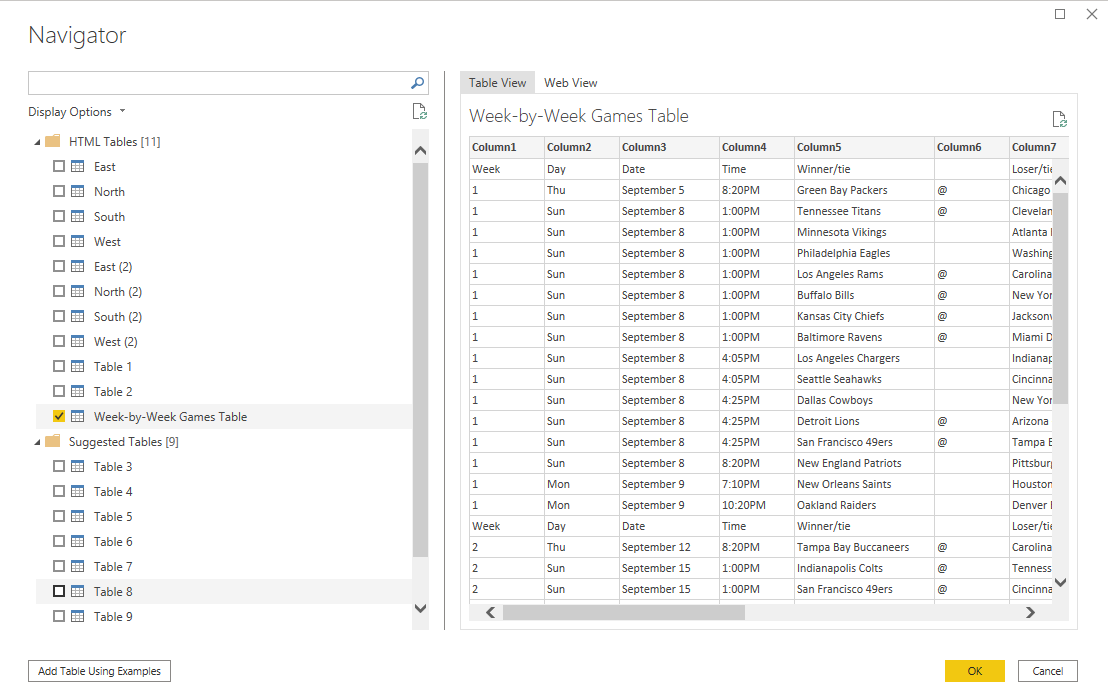
Task: Click the HTML Tables folder icon
Action: click(x=52, y=141)
